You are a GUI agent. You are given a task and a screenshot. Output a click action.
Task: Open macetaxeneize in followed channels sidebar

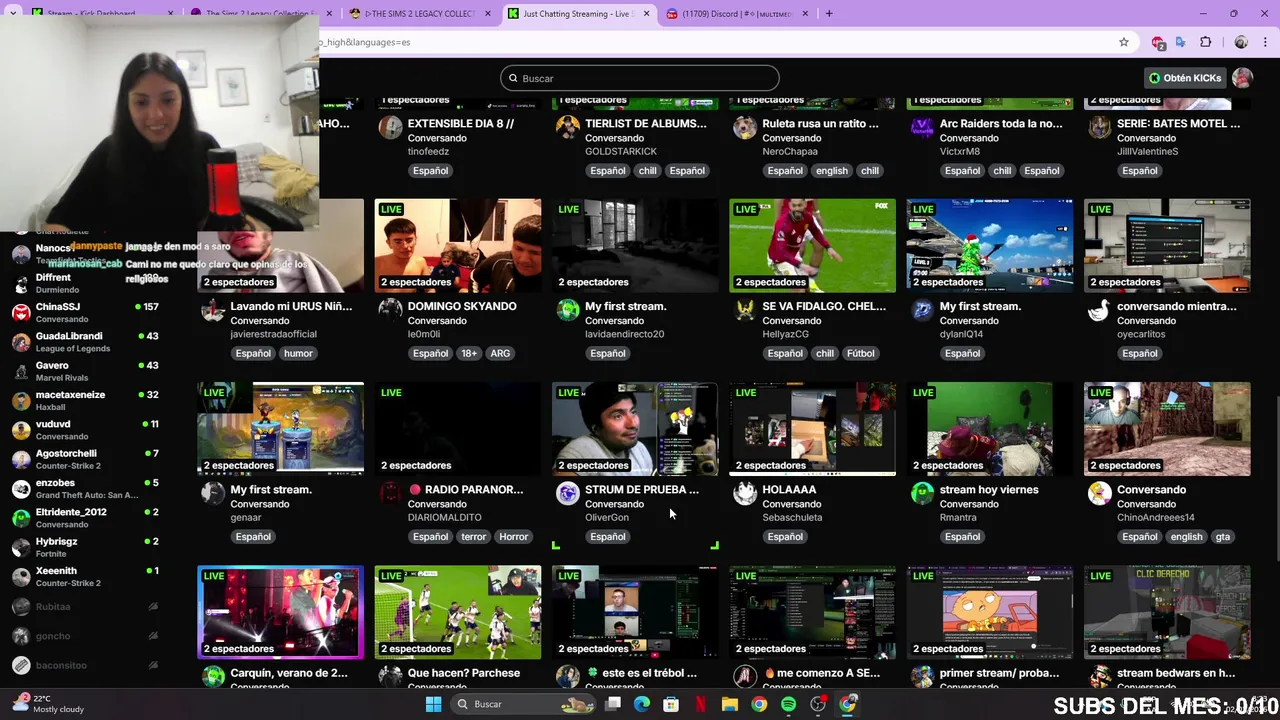click(x=86, y=400)
